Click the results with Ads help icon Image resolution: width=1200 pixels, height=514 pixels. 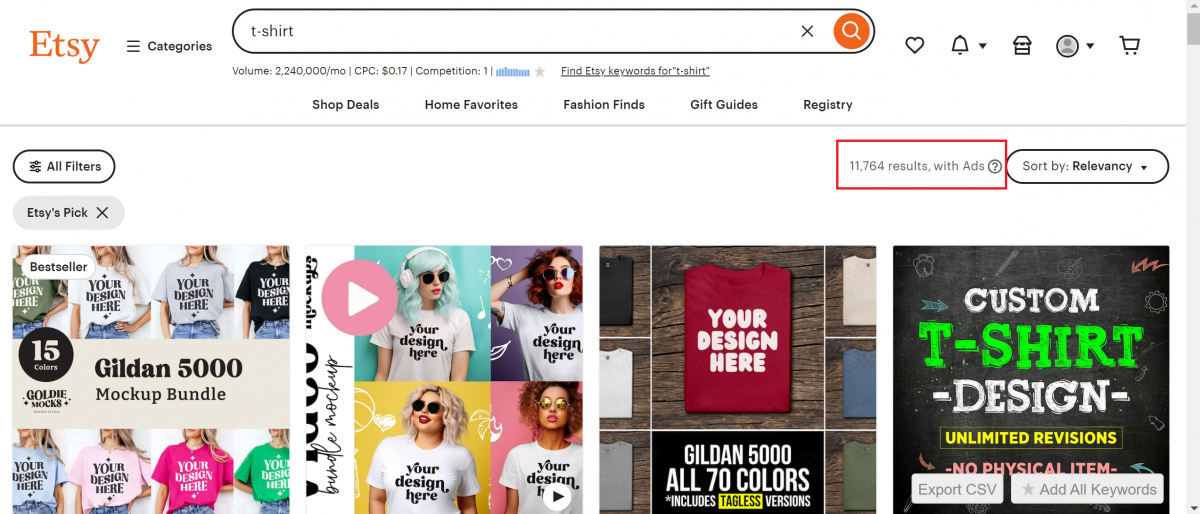tap(995, 167)
